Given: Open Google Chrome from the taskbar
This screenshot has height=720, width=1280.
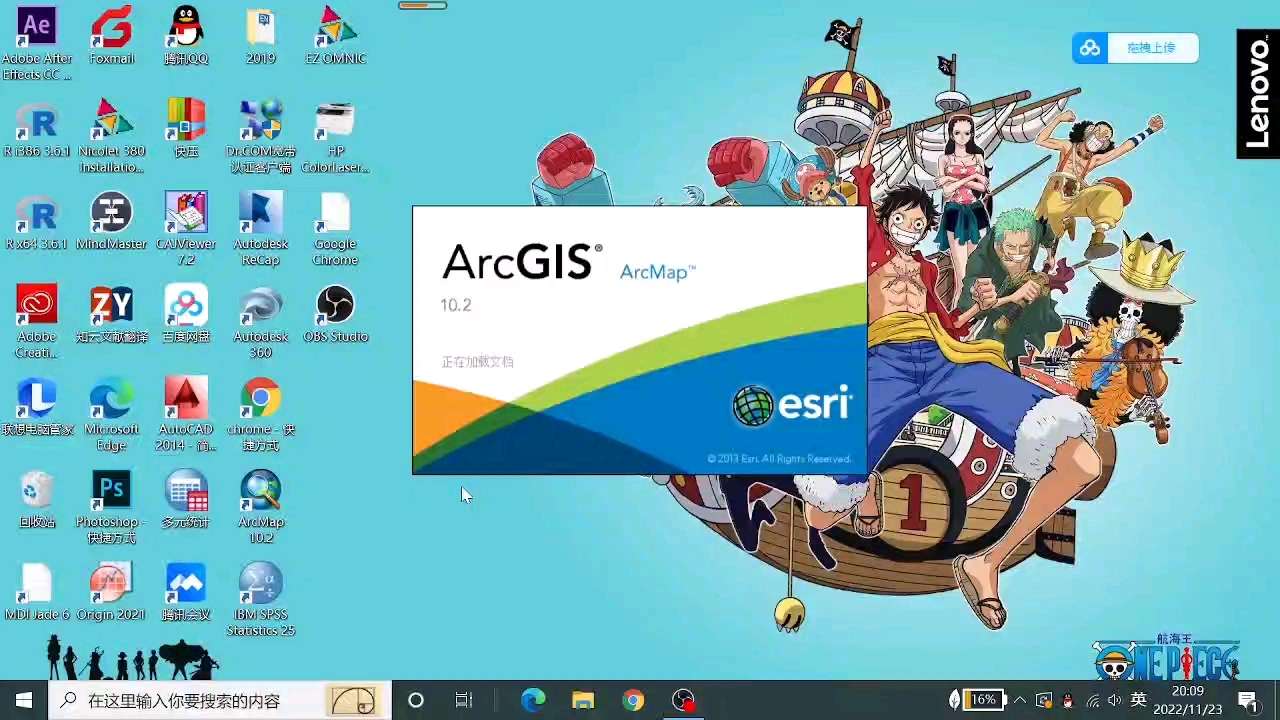Looking at the screenshot, I should click(633, 700).
